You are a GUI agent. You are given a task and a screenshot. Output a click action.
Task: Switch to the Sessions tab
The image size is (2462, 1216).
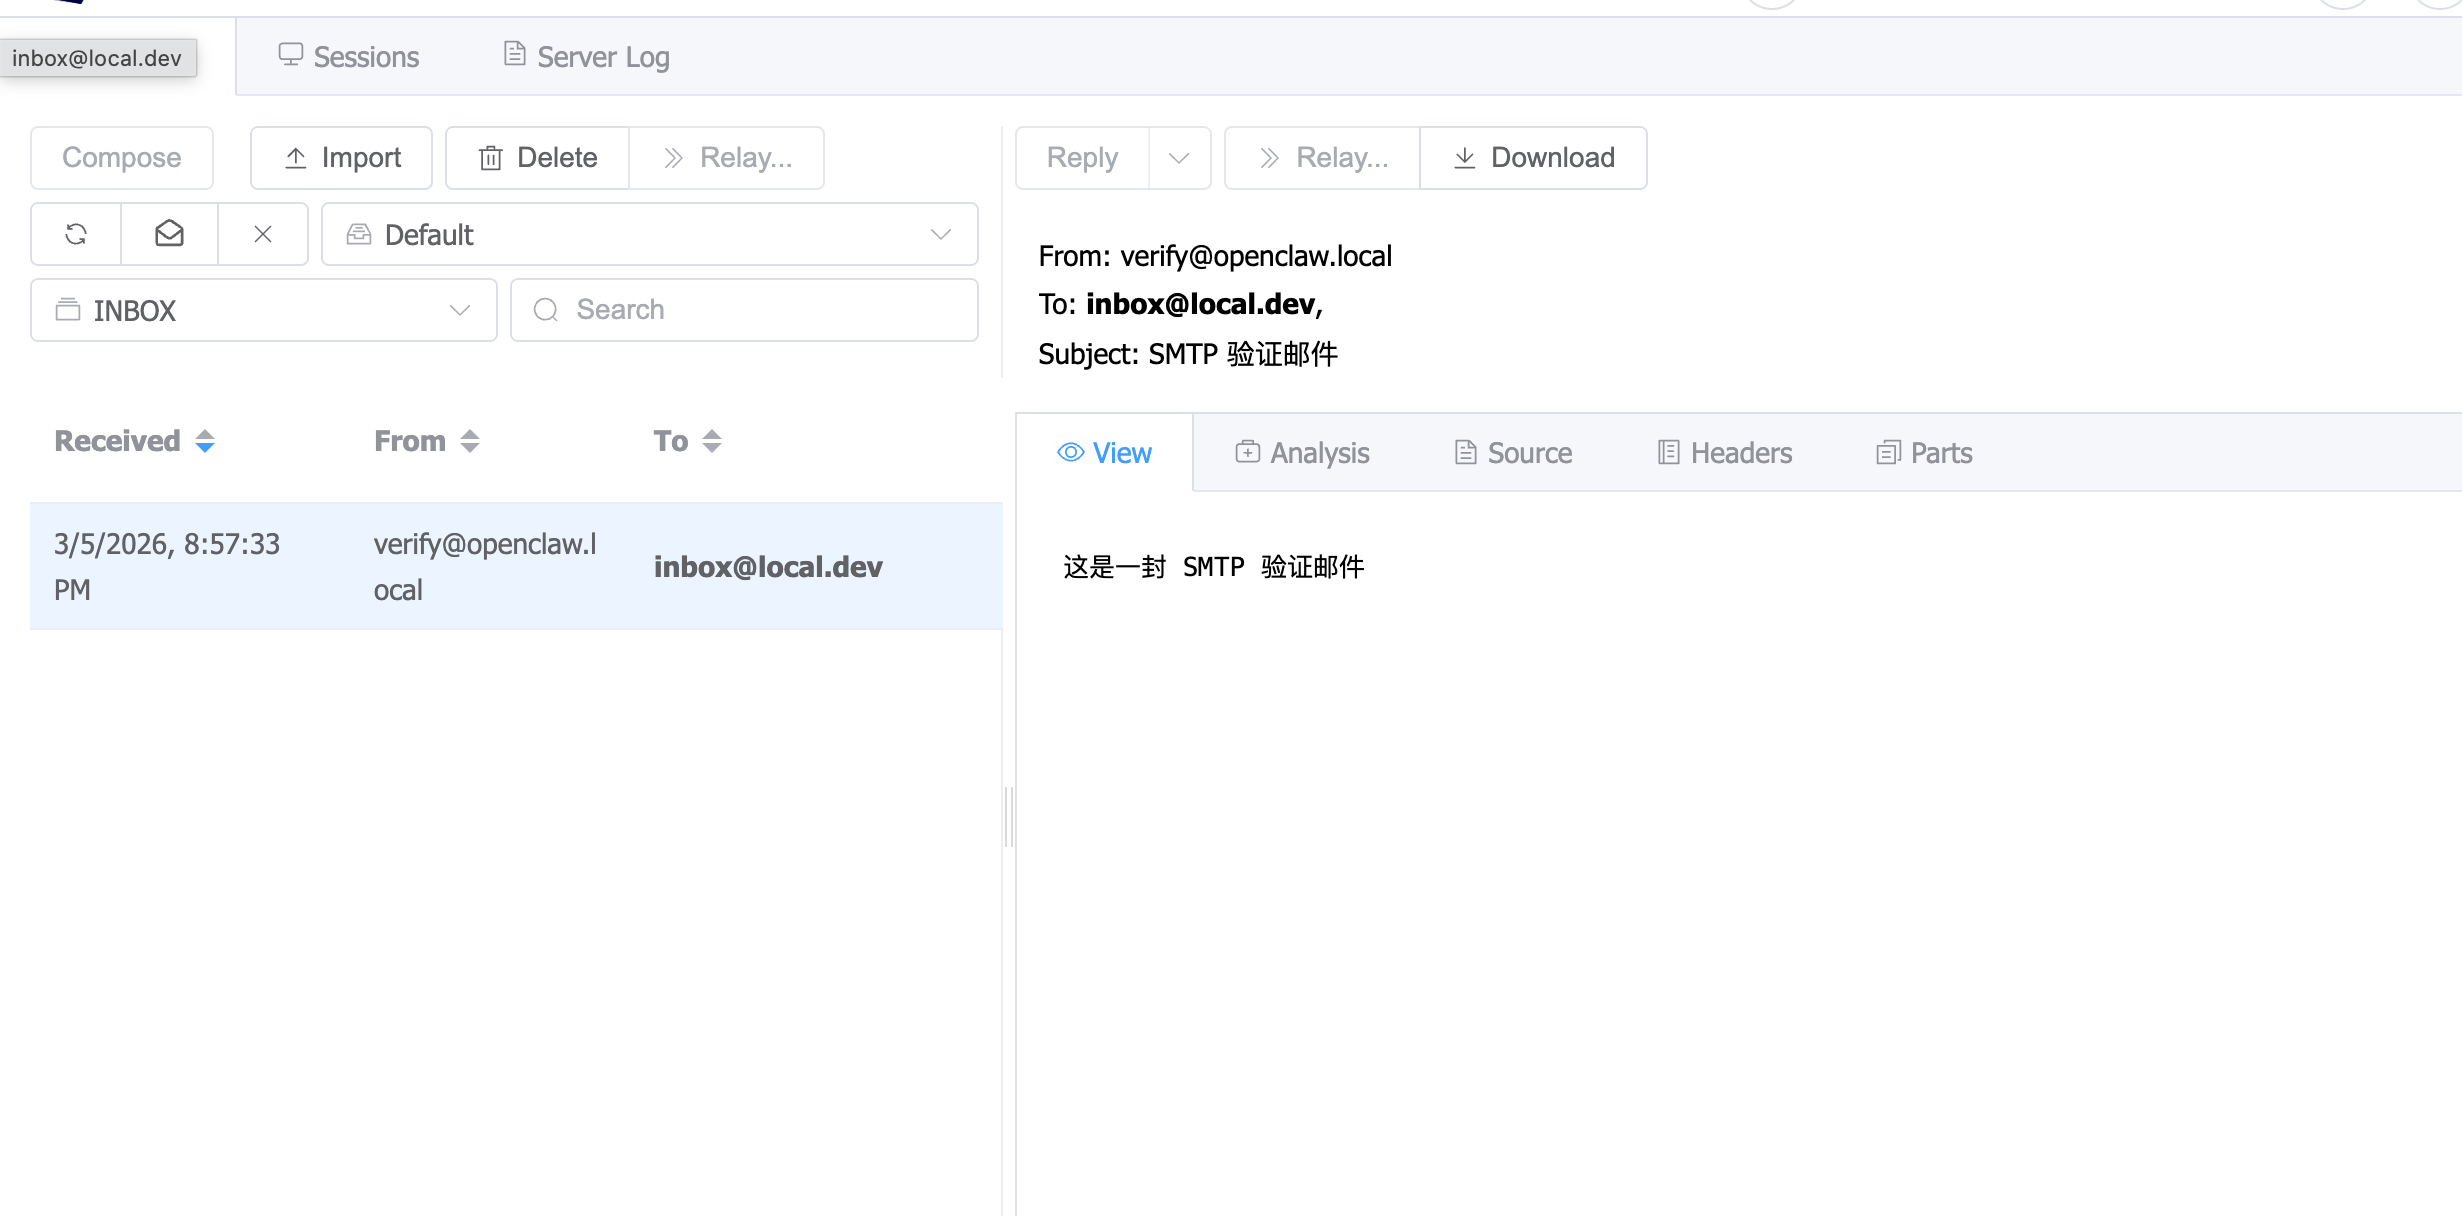[x=348, y=57]
